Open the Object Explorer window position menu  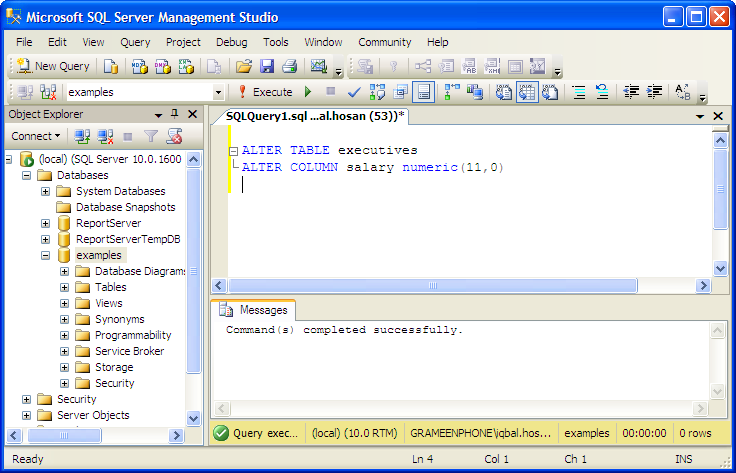[158, 115]
